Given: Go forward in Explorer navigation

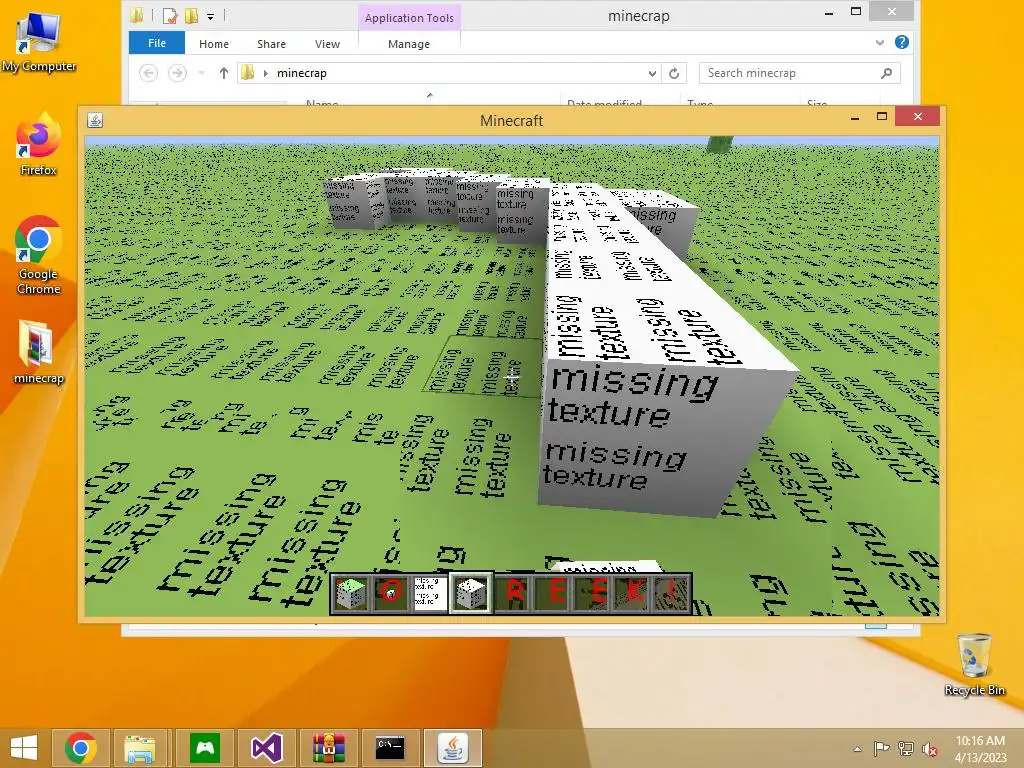Looking at the screenshot, I should click(x=177, y=73).
